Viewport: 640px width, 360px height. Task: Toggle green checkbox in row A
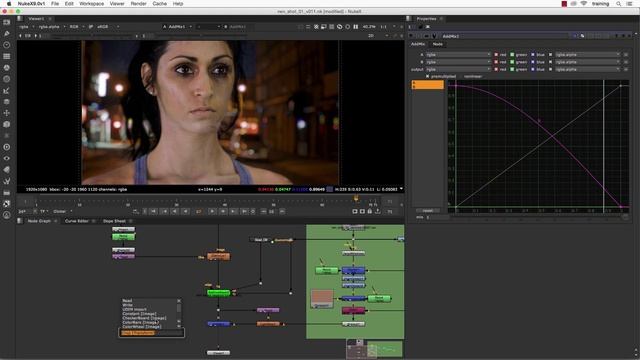pyautogui.click(x=512, y=54)
